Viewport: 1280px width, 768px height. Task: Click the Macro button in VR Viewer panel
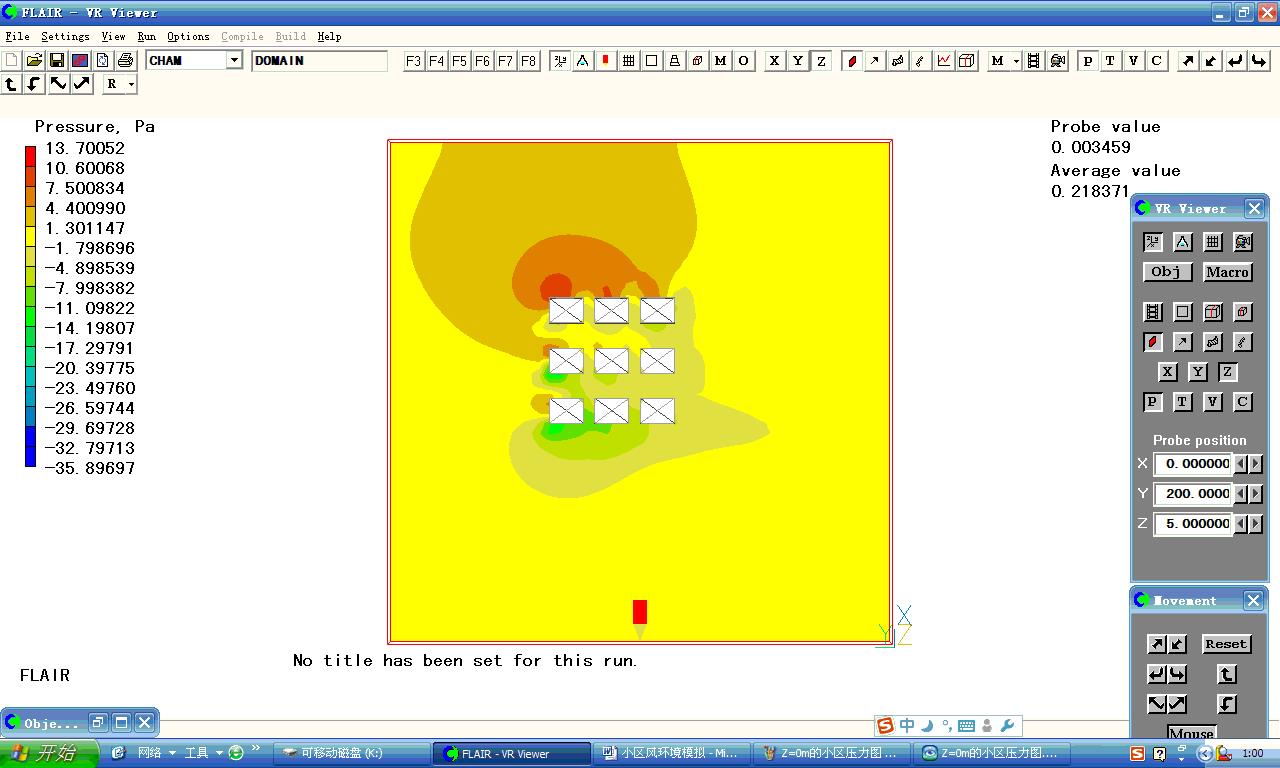pos(1227,272)
